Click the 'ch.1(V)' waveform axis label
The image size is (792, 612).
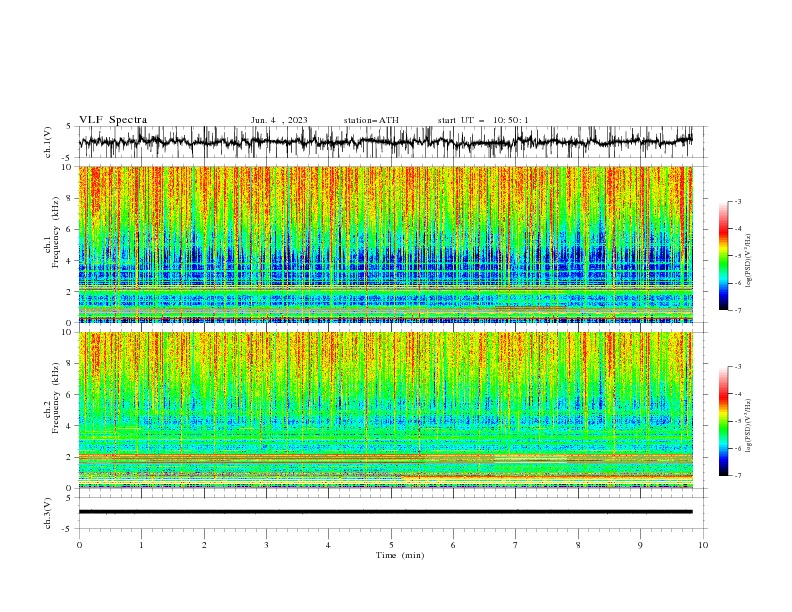coord(48,142)
